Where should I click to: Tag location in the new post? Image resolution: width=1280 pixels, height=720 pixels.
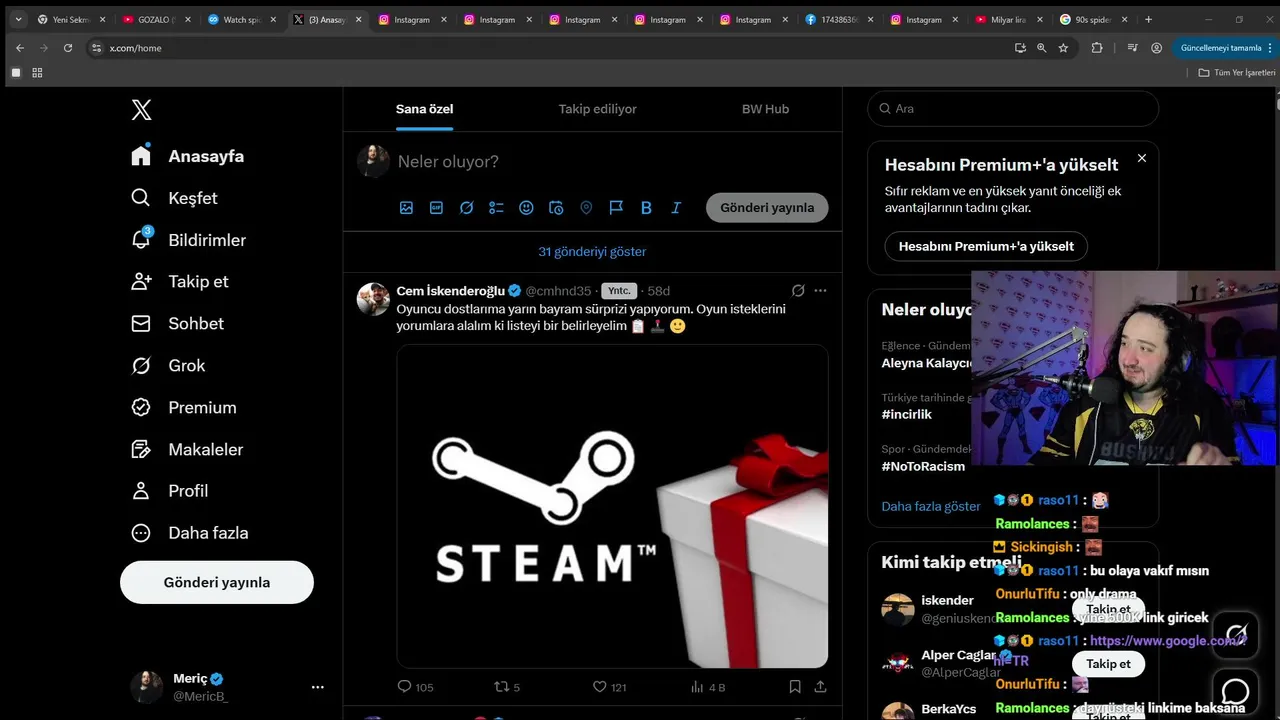tap(586, 208)
